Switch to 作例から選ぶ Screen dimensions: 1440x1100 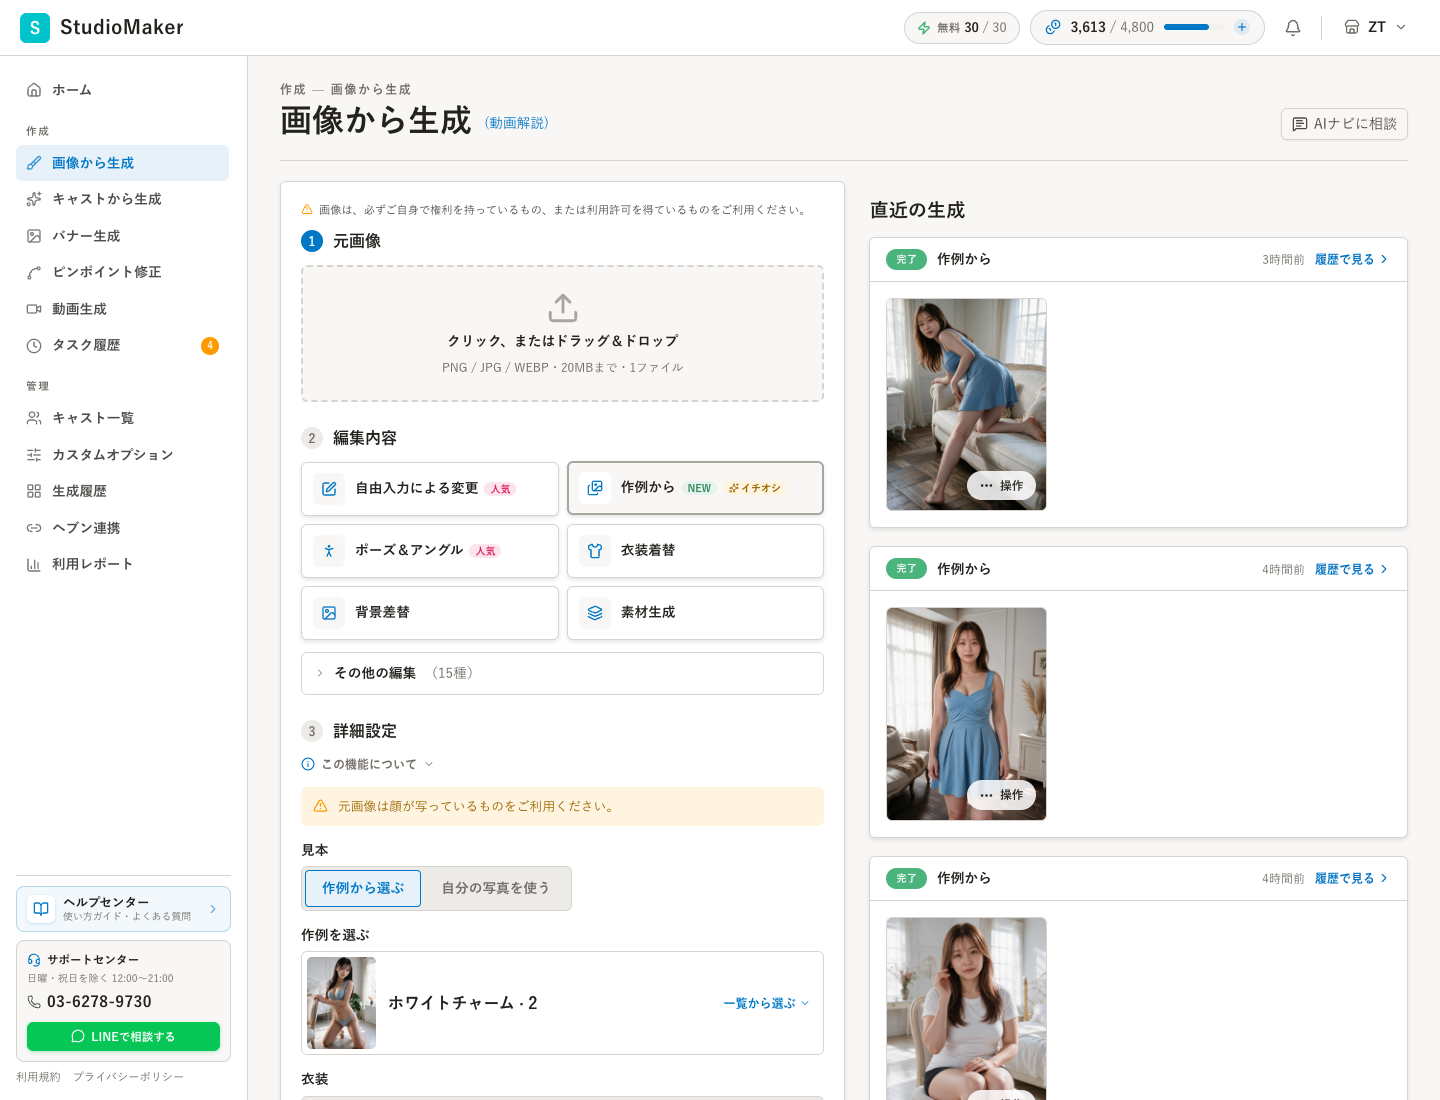point(363,888)
